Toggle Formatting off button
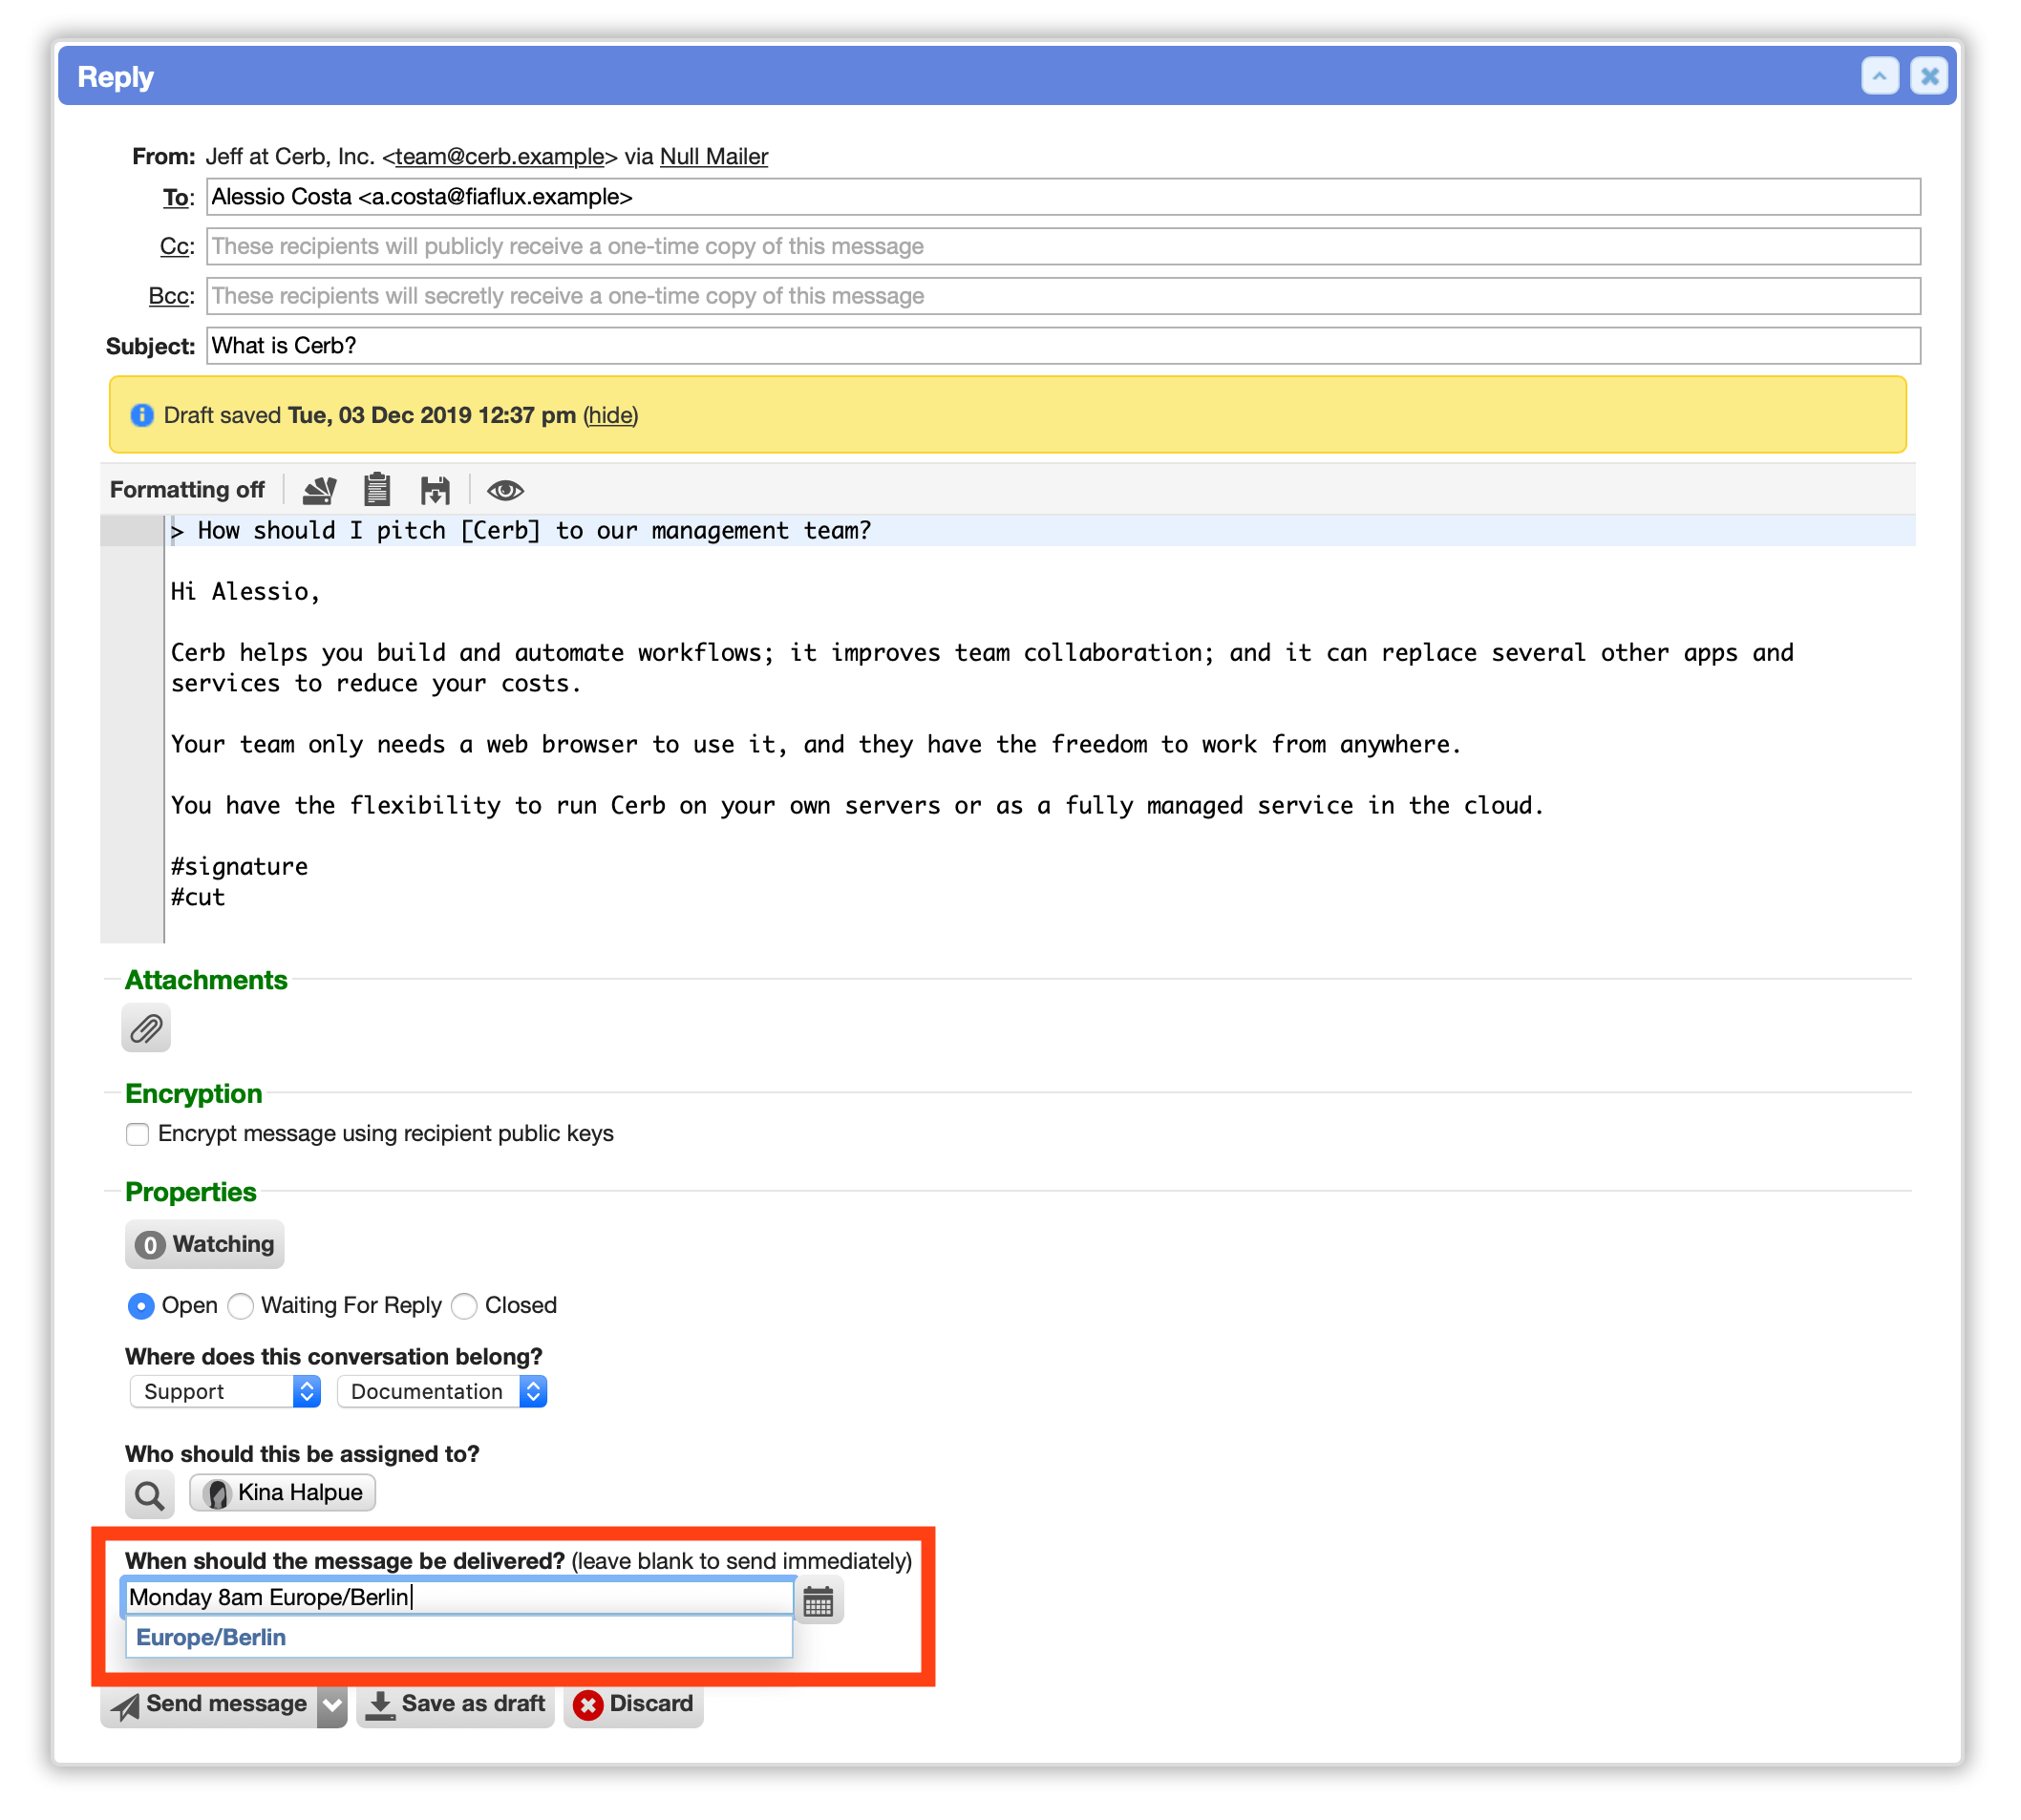This screenshot has height=1820, width=2021. pos(187,490)
